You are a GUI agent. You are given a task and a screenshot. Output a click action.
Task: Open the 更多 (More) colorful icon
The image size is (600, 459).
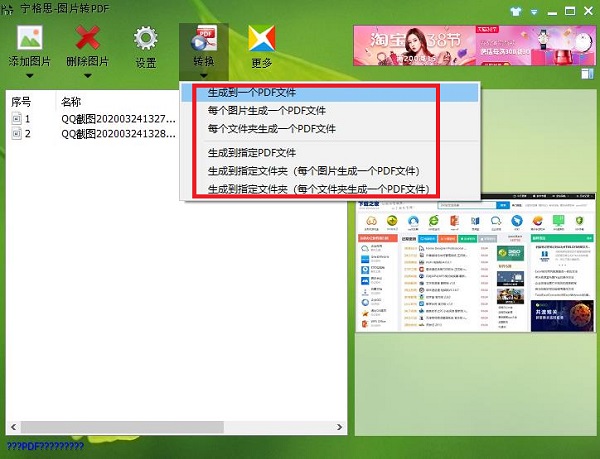pos(262,38)
